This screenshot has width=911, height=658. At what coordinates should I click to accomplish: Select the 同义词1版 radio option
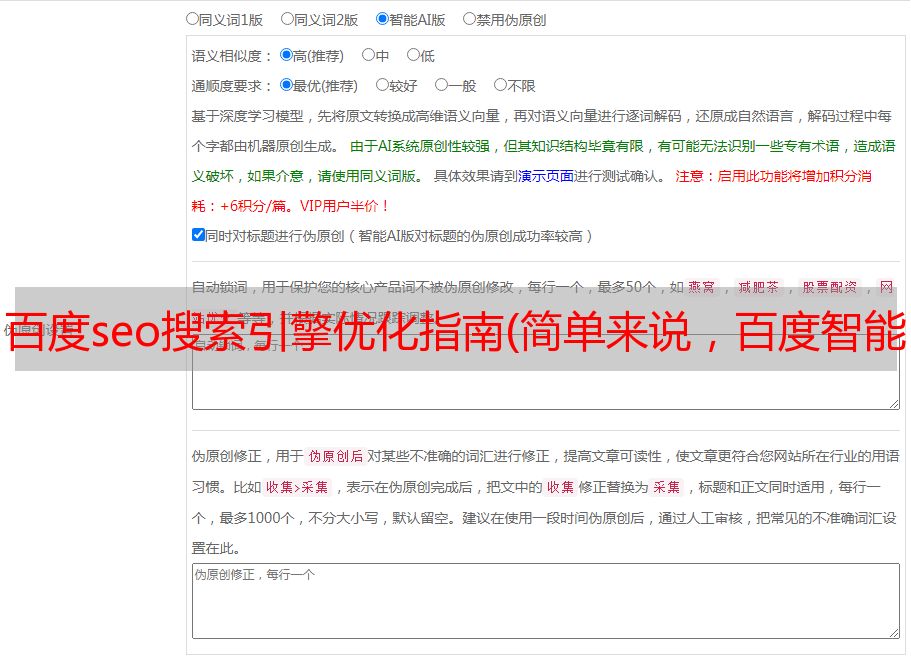coord(193,19)
